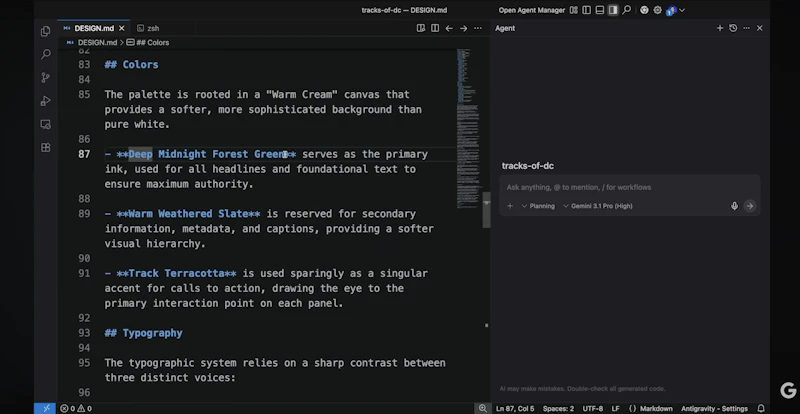Click line number 87 in gutter
The width and height of the screenshot is (800, 414).
coord(84,154)
